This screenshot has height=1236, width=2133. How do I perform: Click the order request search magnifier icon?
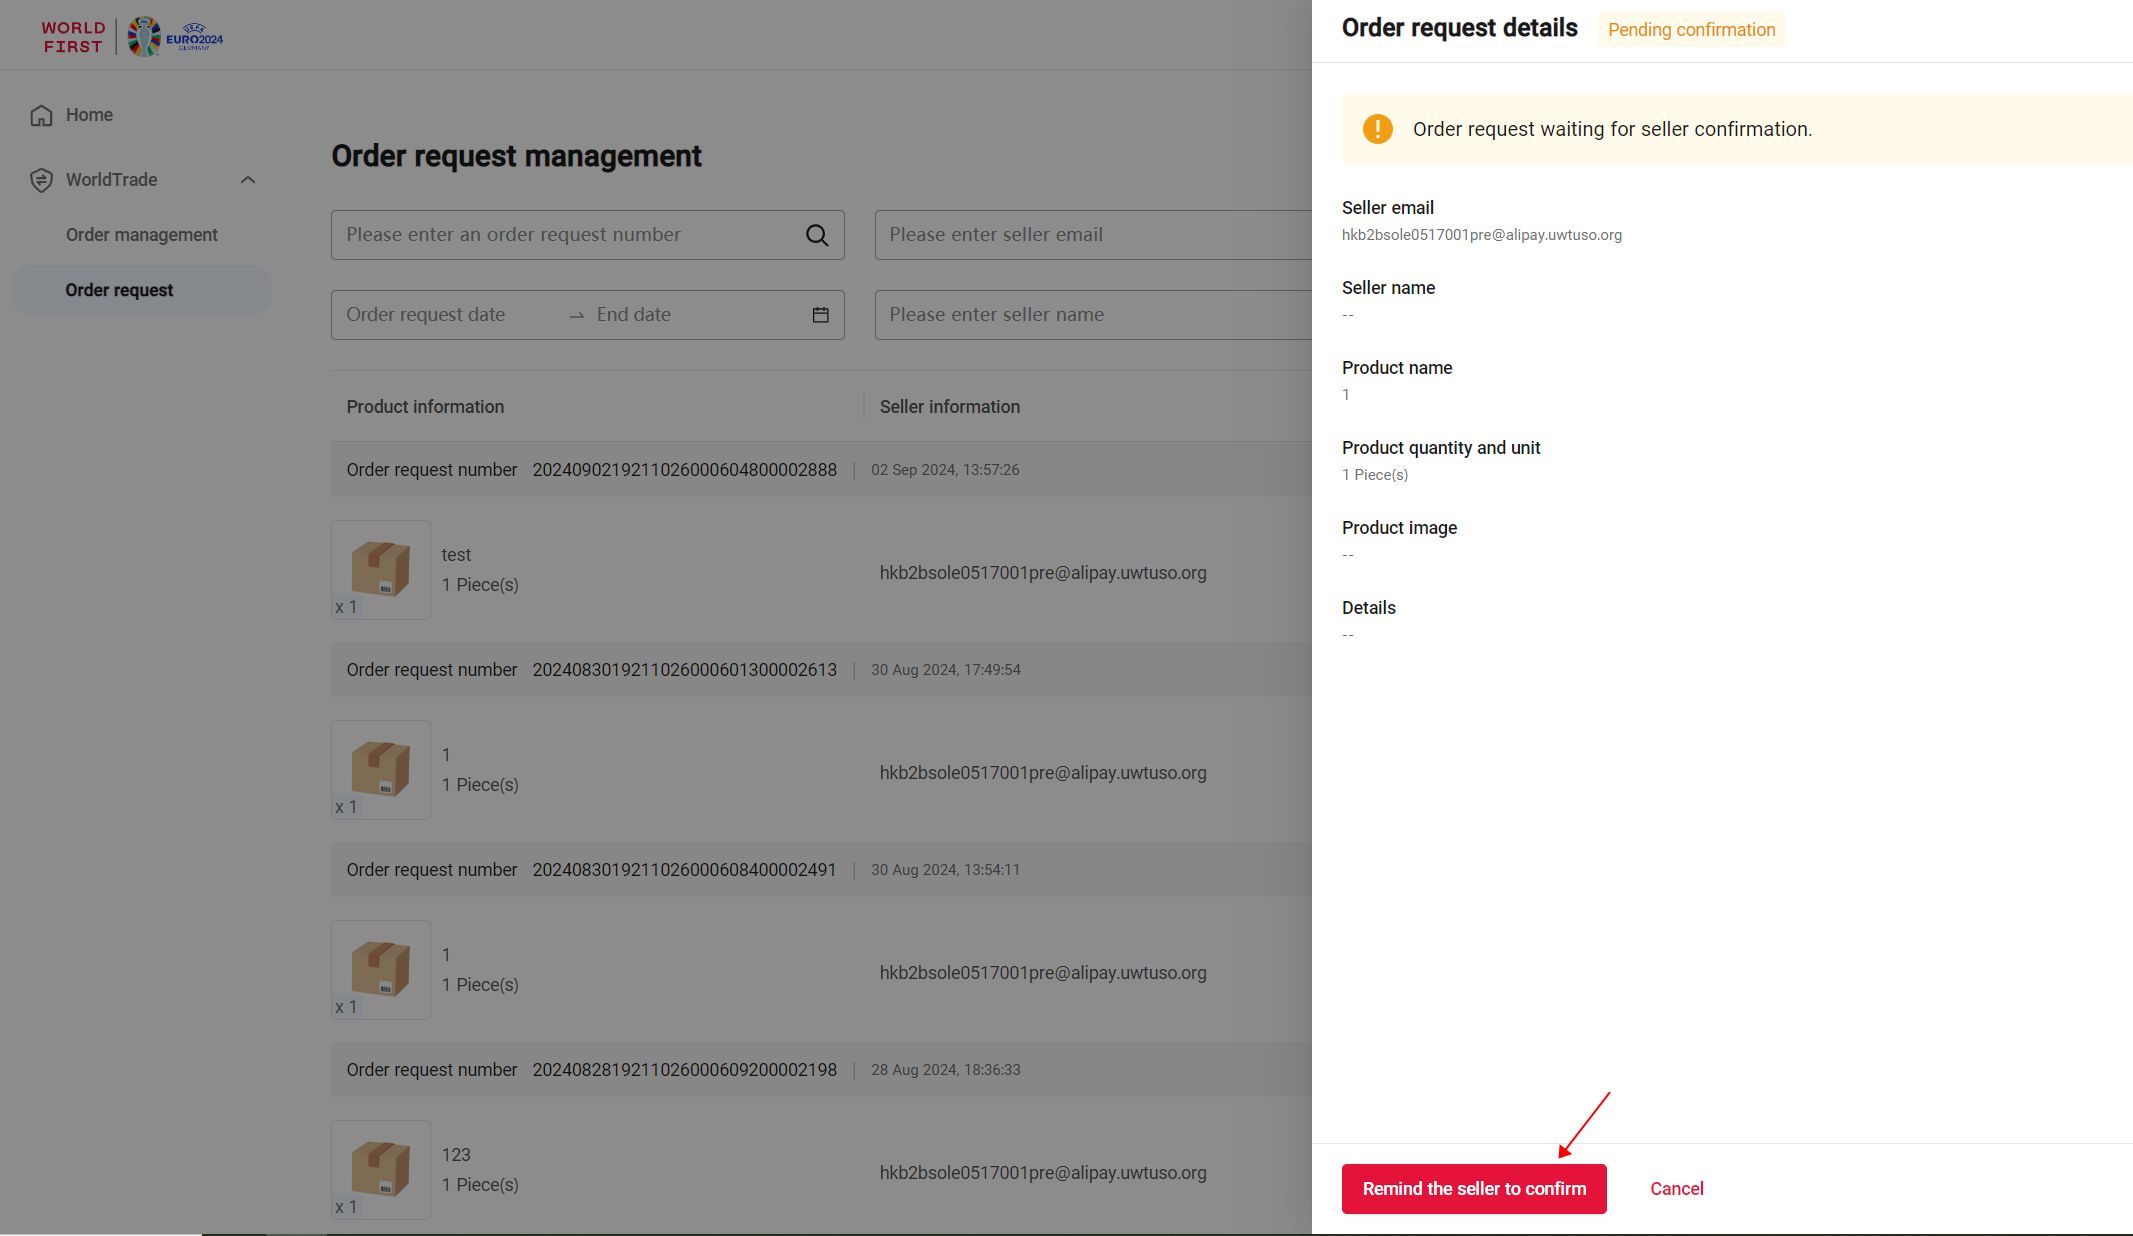click(817, 235)
